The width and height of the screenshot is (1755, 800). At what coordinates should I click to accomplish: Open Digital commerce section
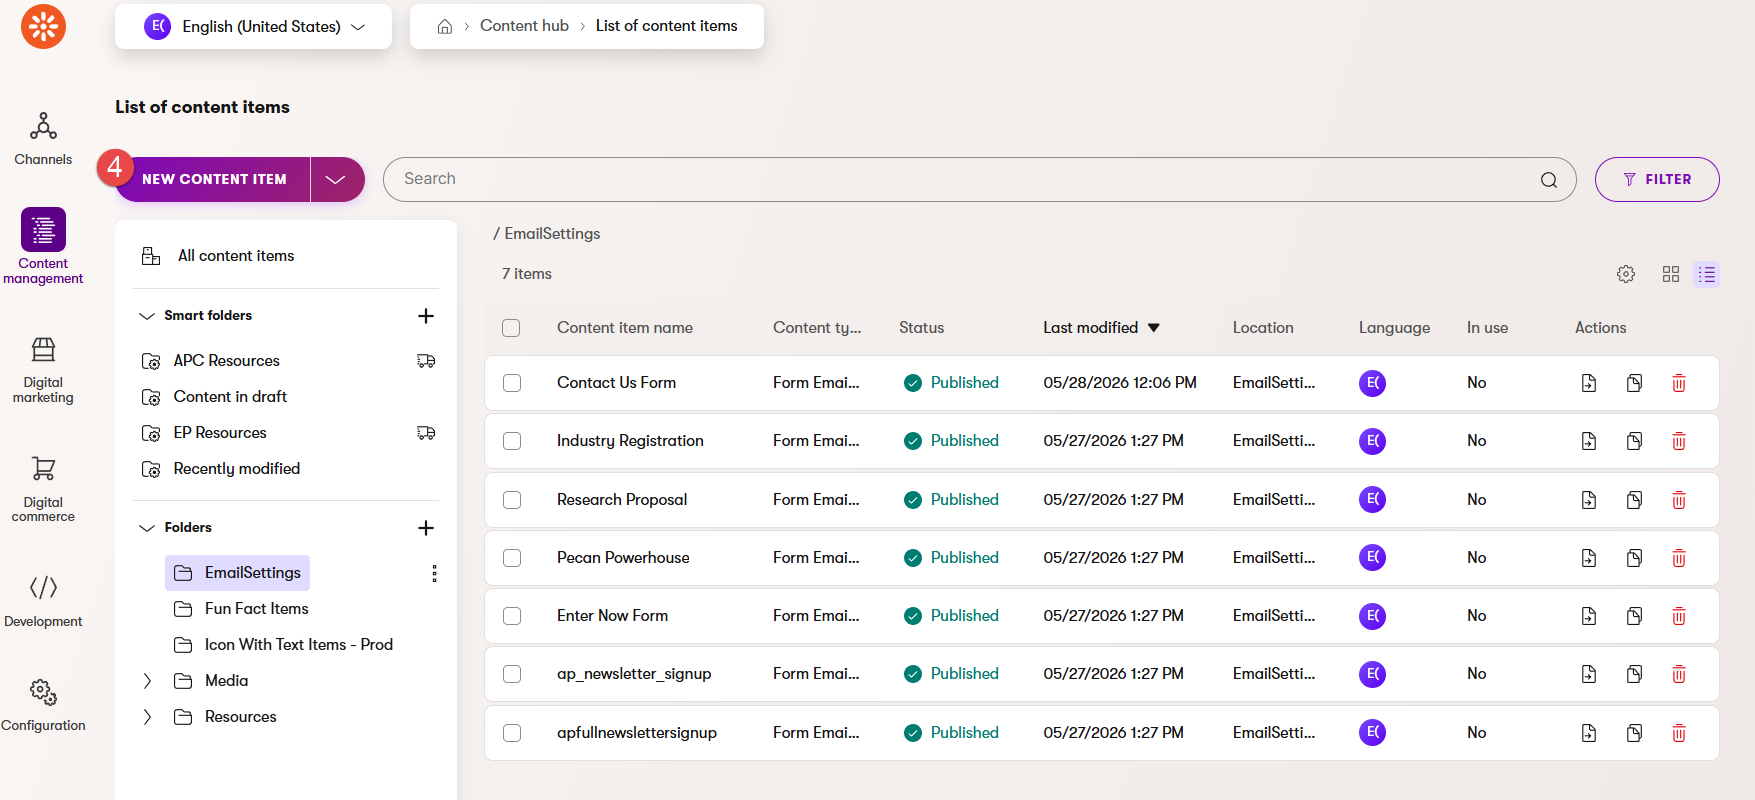(x=43, y=489)
